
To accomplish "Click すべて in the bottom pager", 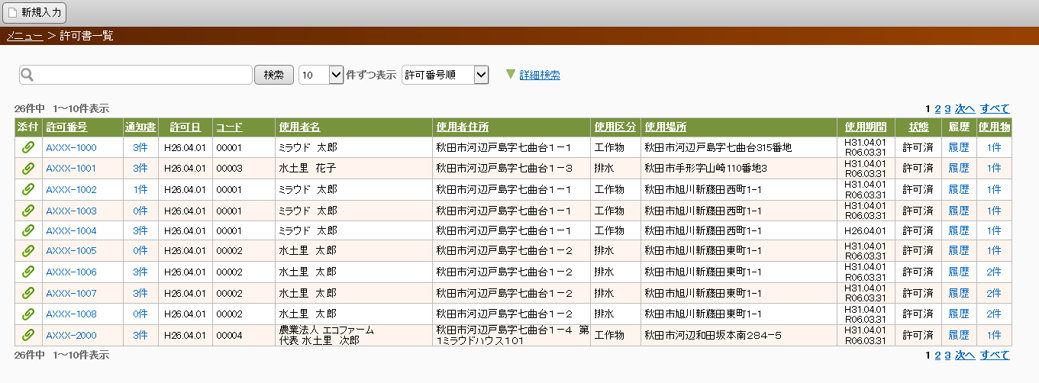I will coord(995,355).
